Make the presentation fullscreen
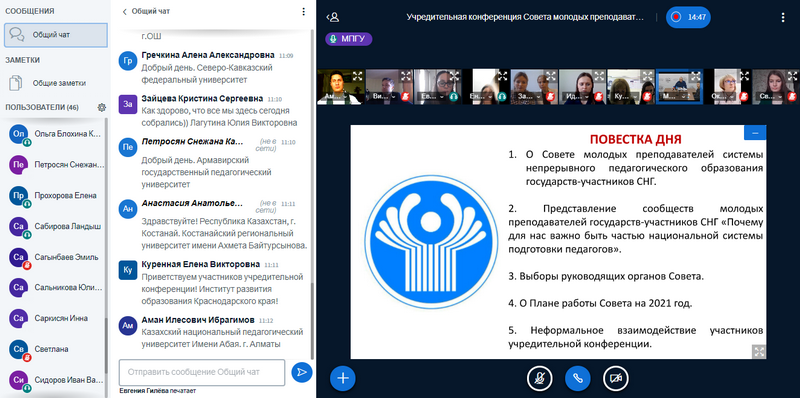Screen dimensions: 800x398 [759, 351]
